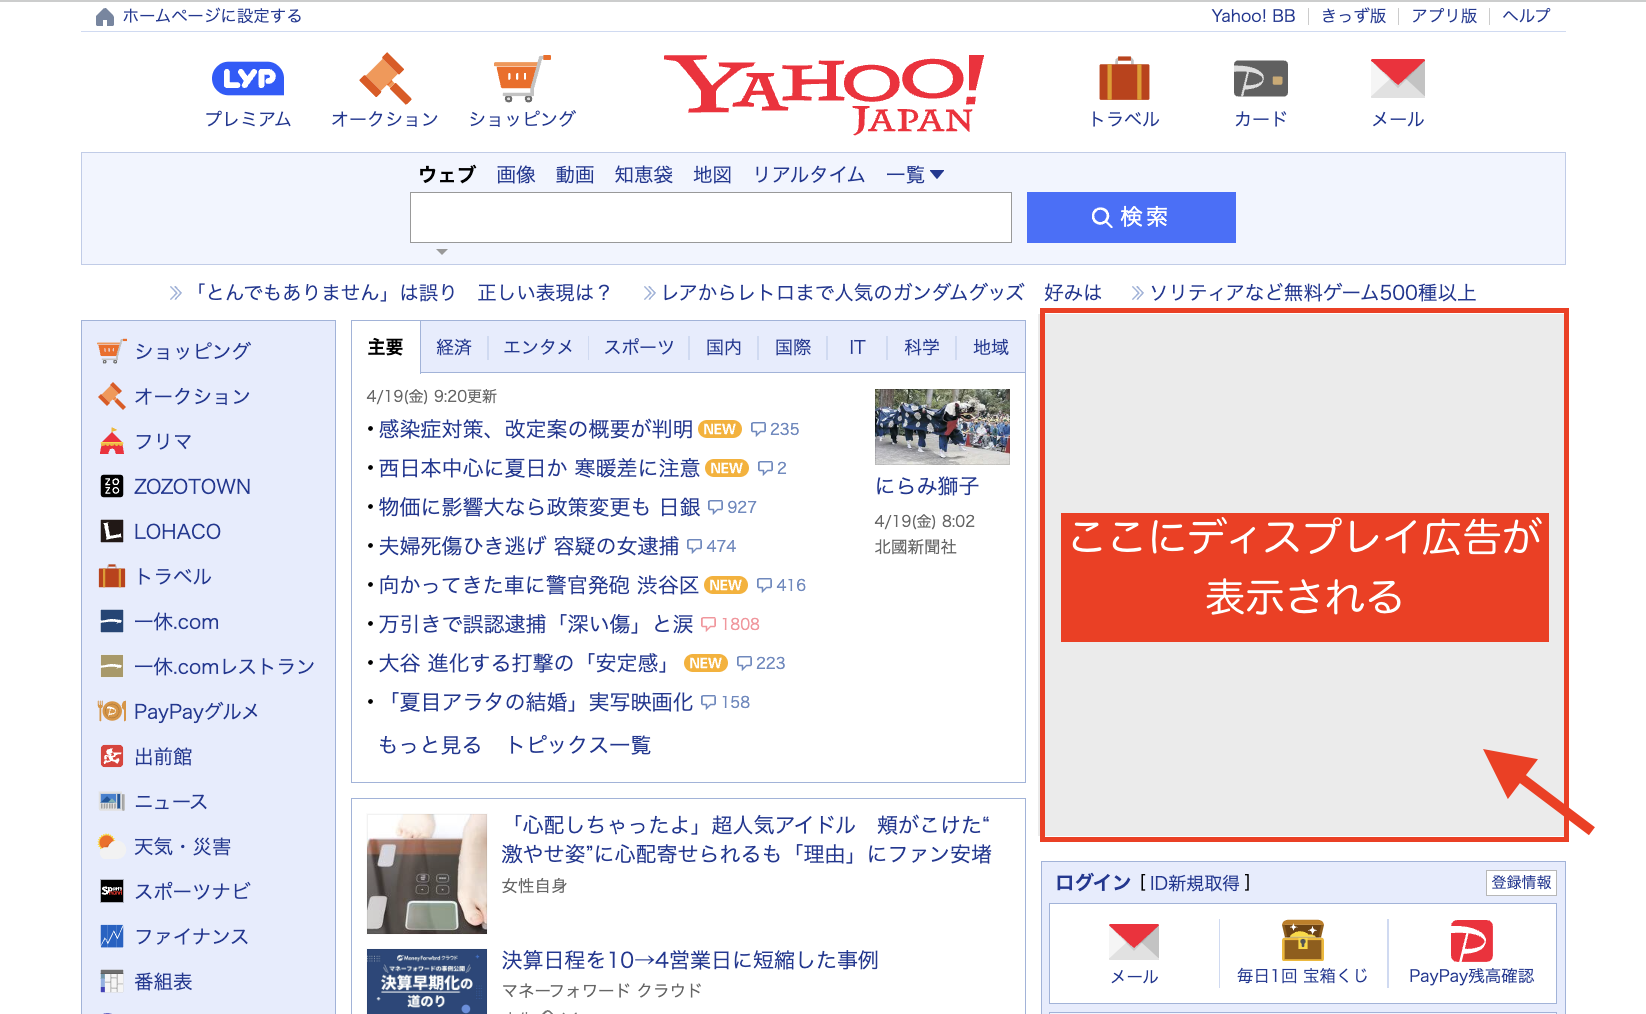Open 天気・災害 in the left sidebar
Screen dimensions: 1646x1014
[x=182, y=846]
